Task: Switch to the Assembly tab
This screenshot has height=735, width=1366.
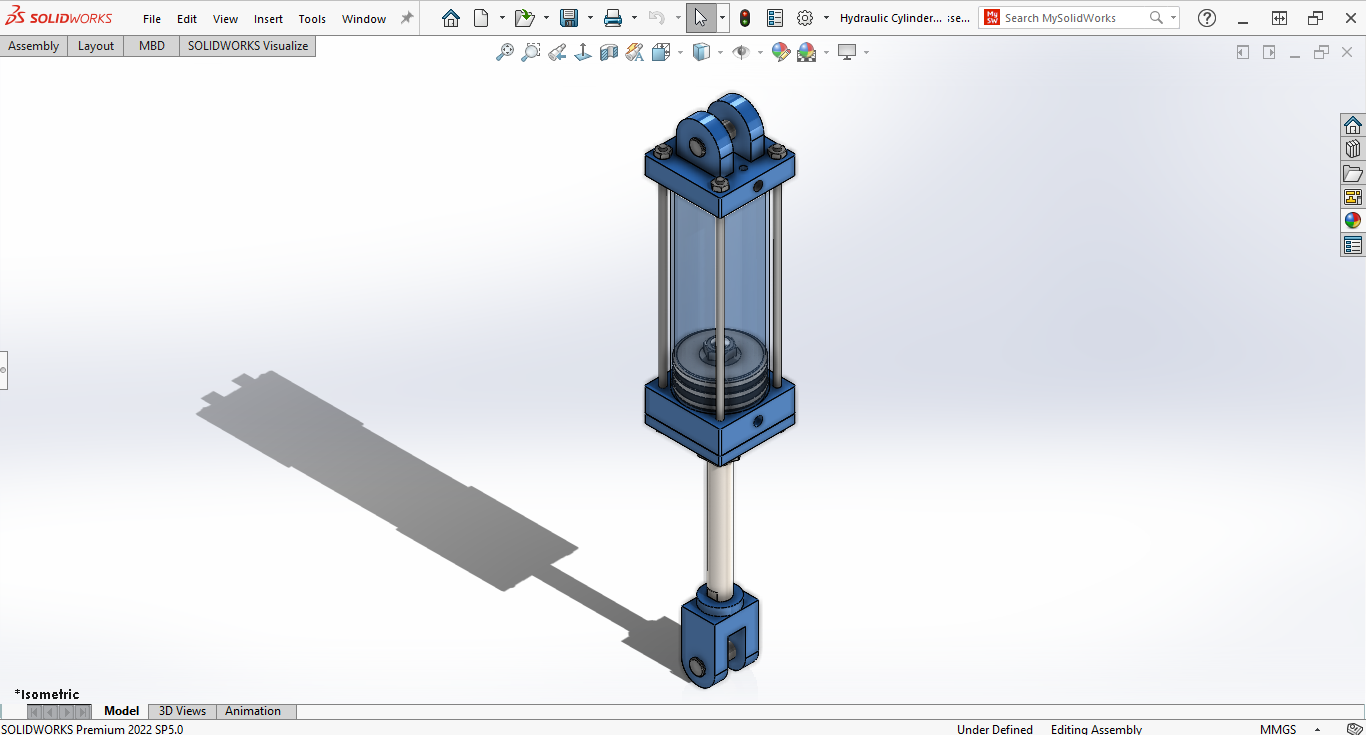Action: pyautogui.click(x=34, y=46)
